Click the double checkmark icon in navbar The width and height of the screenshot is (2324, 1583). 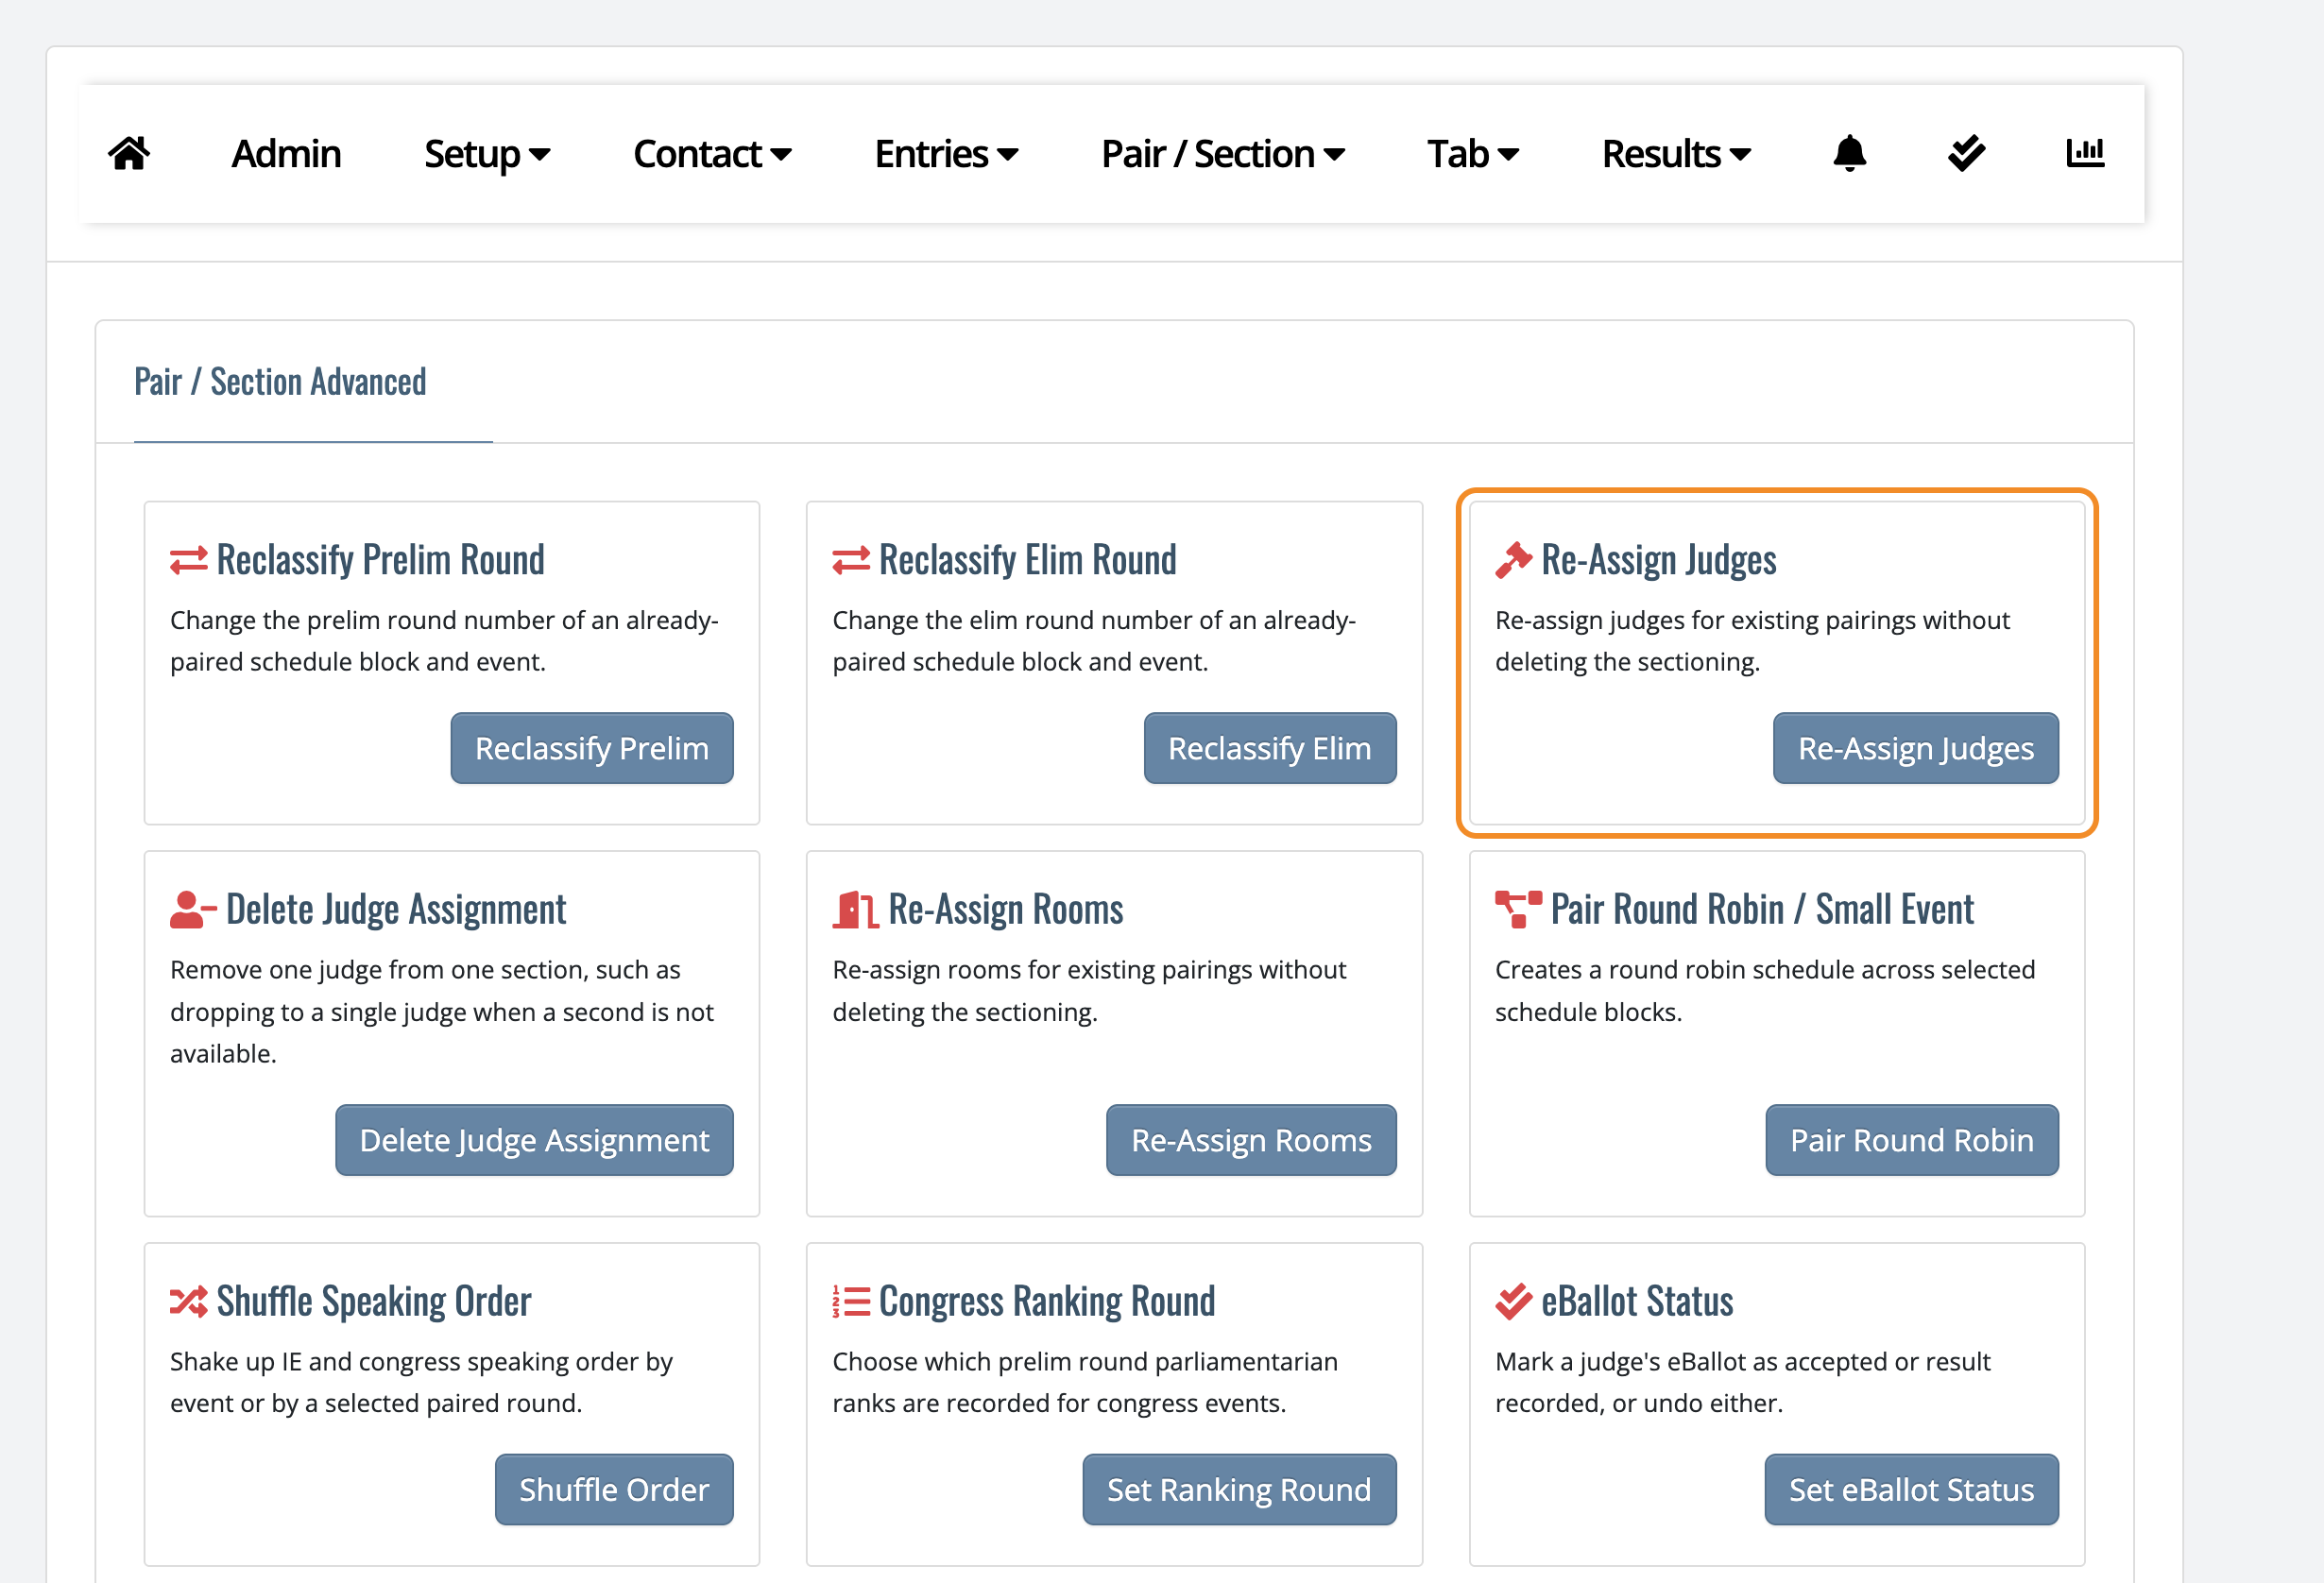[1966, 153]
